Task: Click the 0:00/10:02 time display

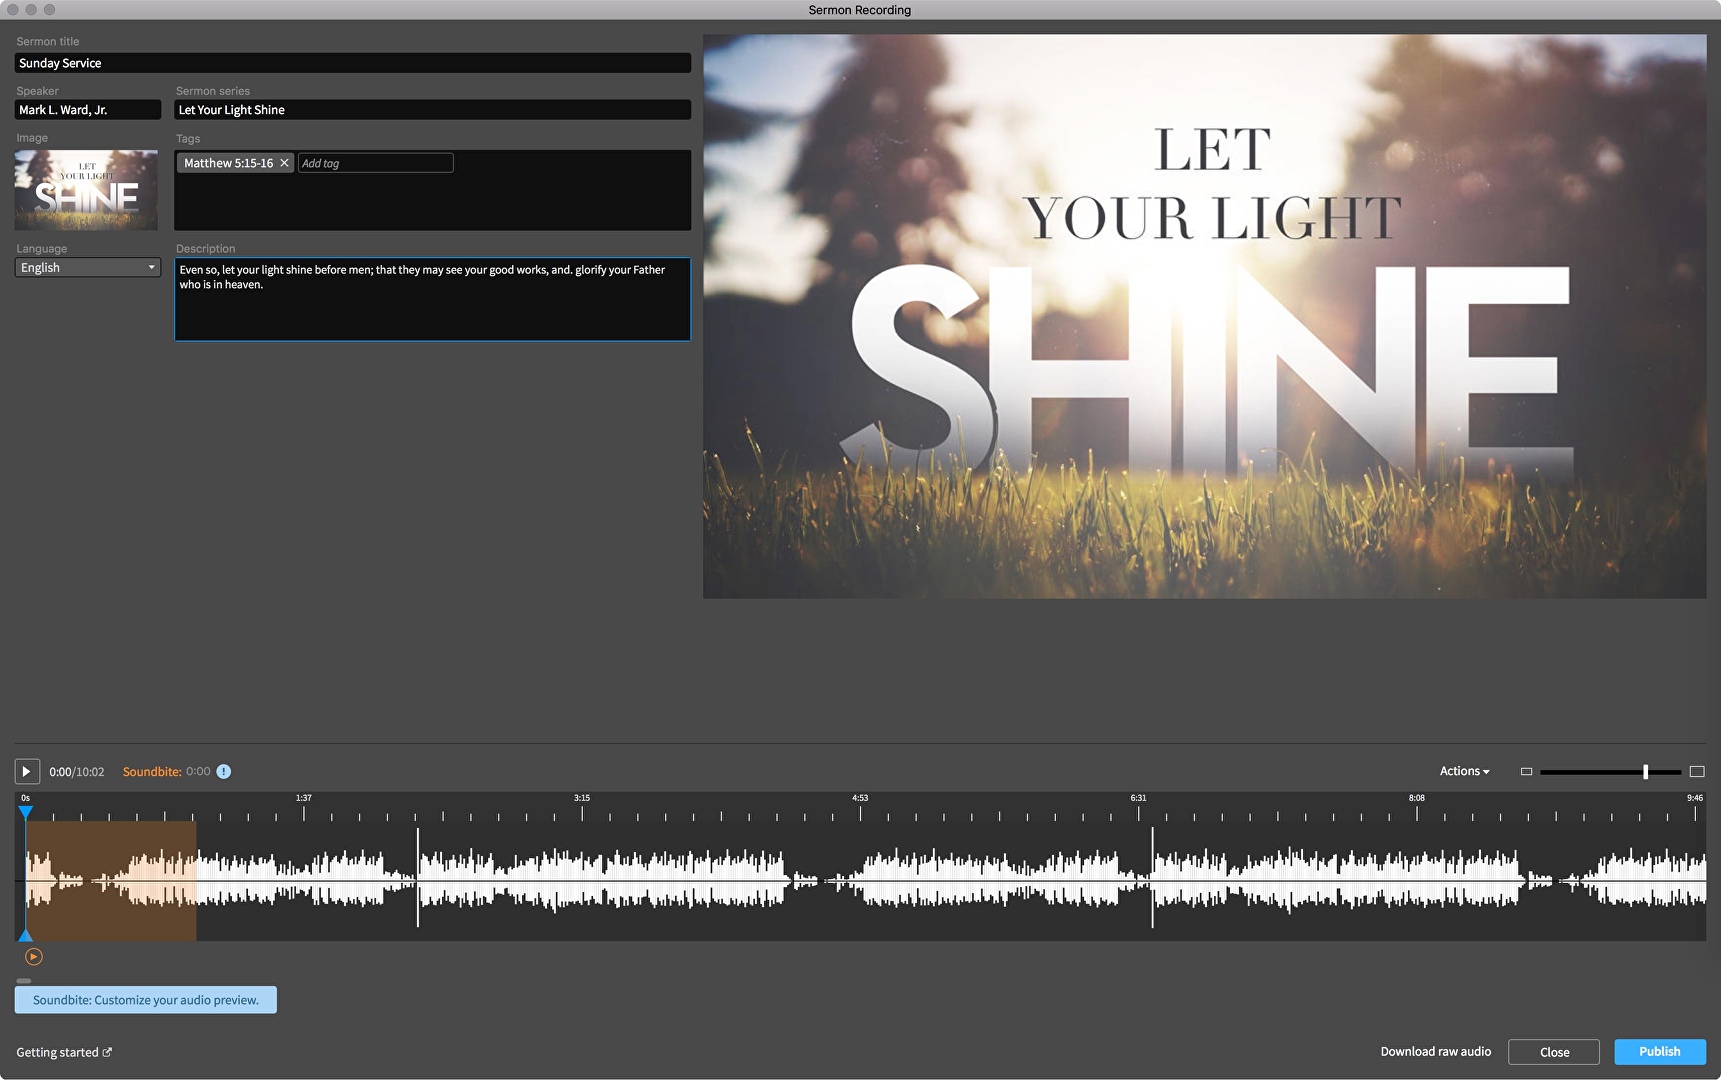Action: pos(77,772)
